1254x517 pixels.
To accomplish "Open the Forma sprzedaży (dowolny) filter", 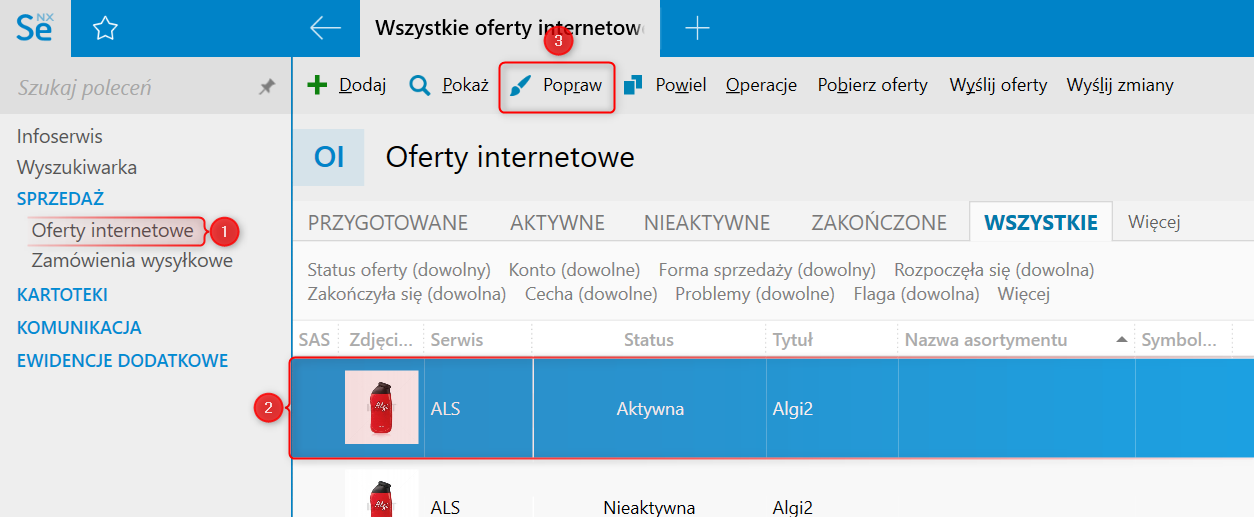I will [767, 270].
